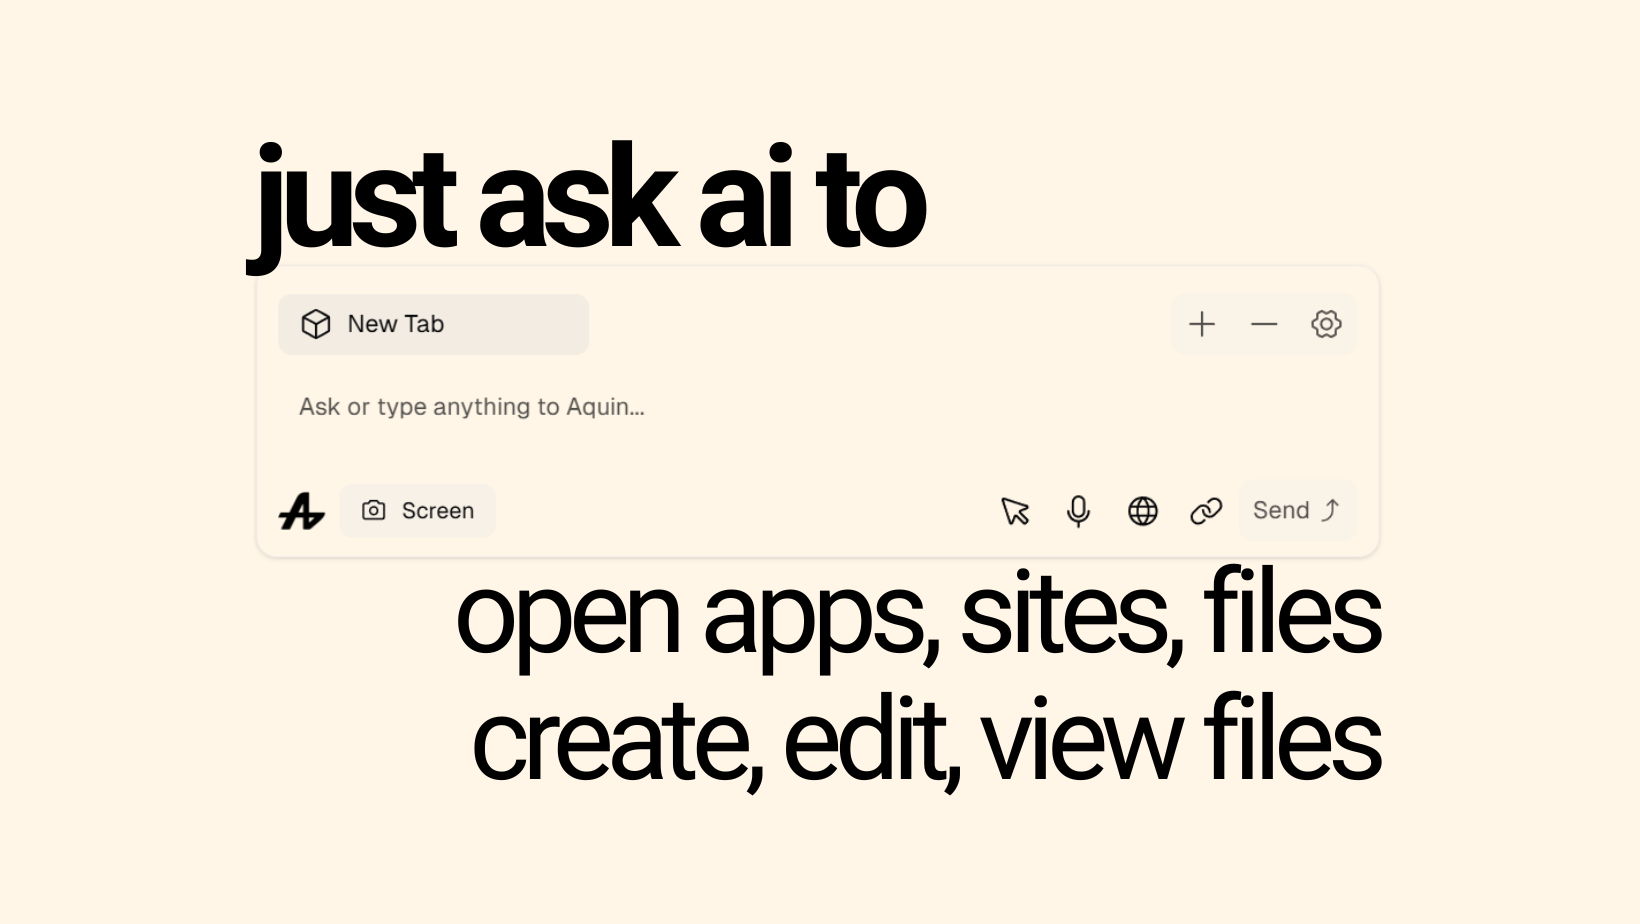Enable the cursor pointer tool
Screen dimensions: 1640x924
(1015, 511)
